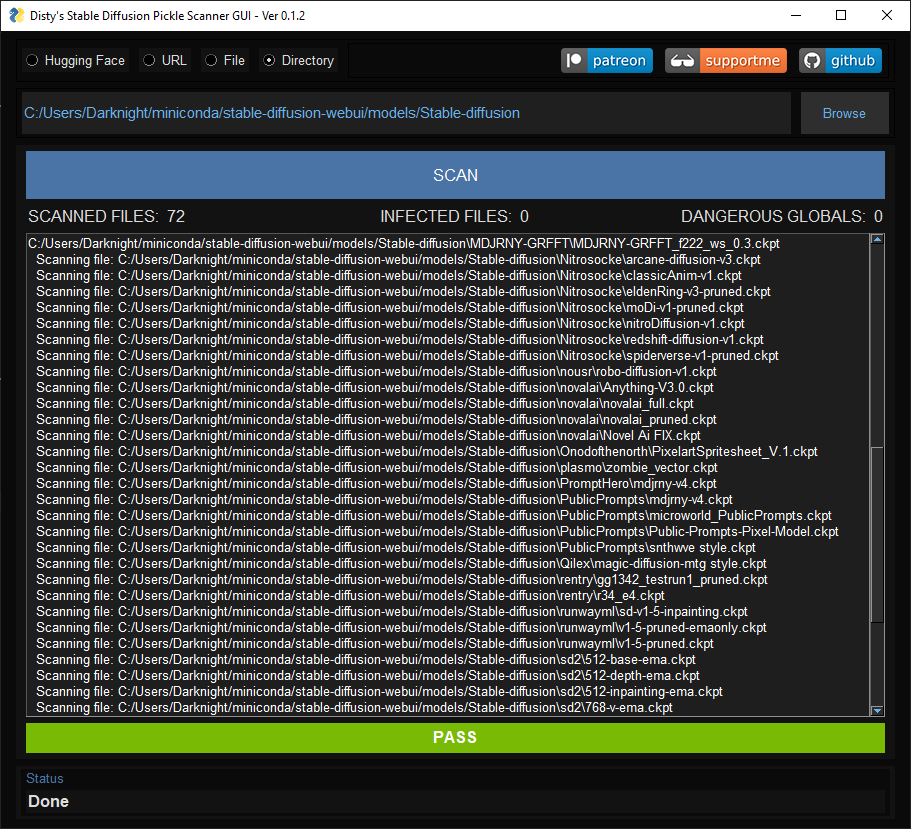Click the arcane-diffusion-v3.ckpt log line
Viewport: 911px width, 829px height.
(398, 260)
